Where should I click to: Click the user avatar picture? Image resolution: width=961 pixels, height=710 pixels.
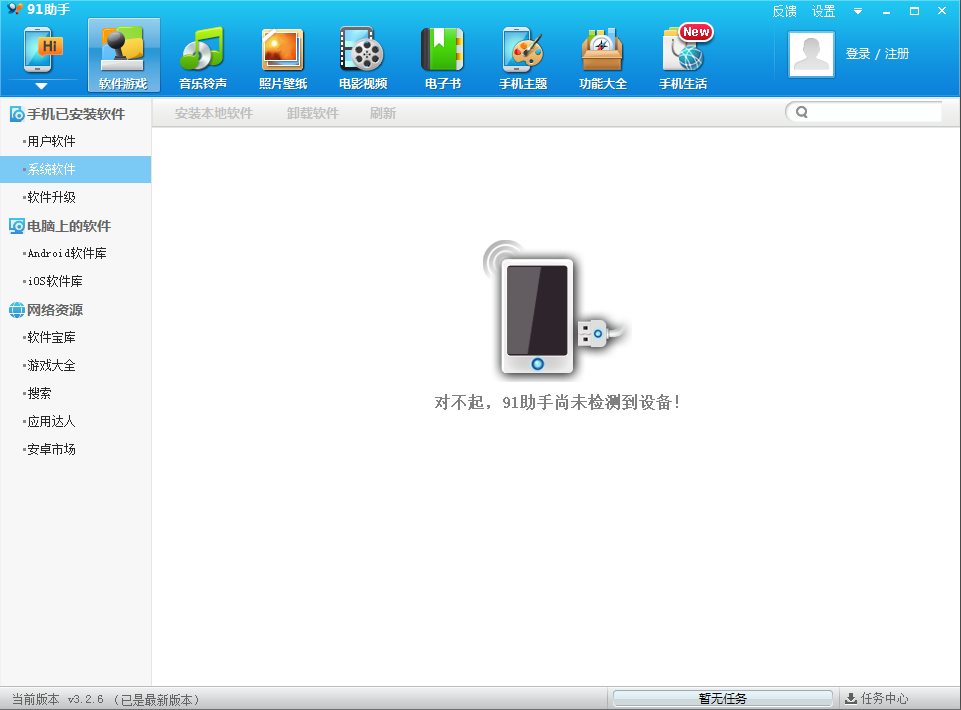[811, 54]
